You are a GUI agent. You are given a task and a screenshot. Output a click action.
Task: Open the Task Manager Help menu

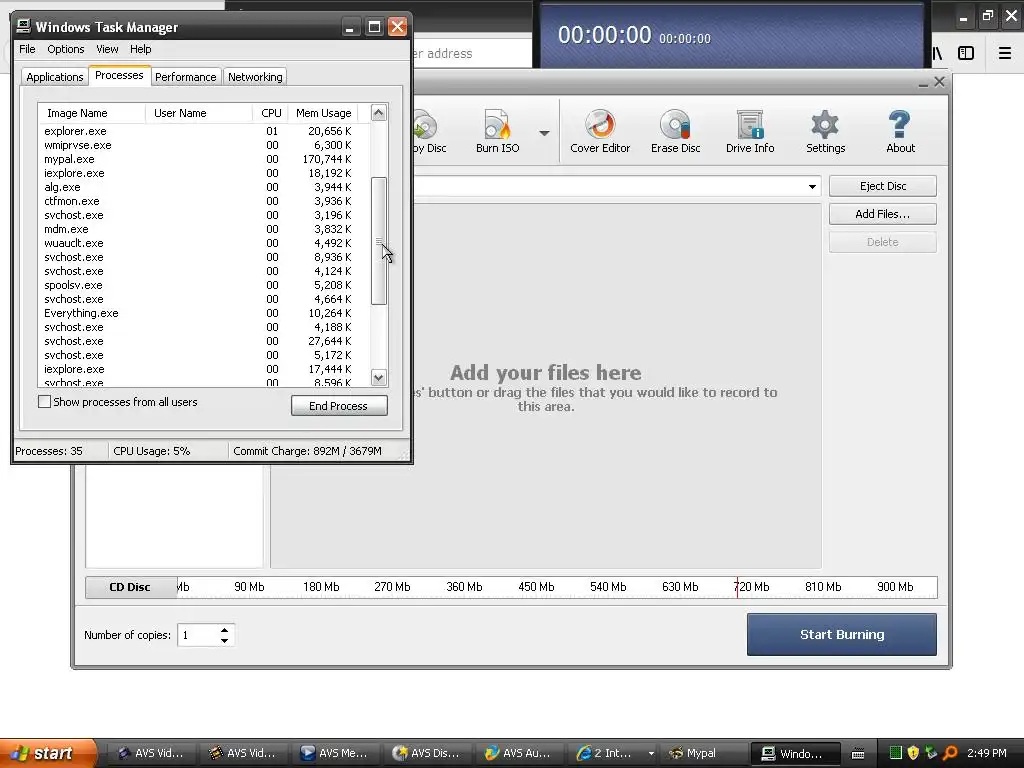140,49
